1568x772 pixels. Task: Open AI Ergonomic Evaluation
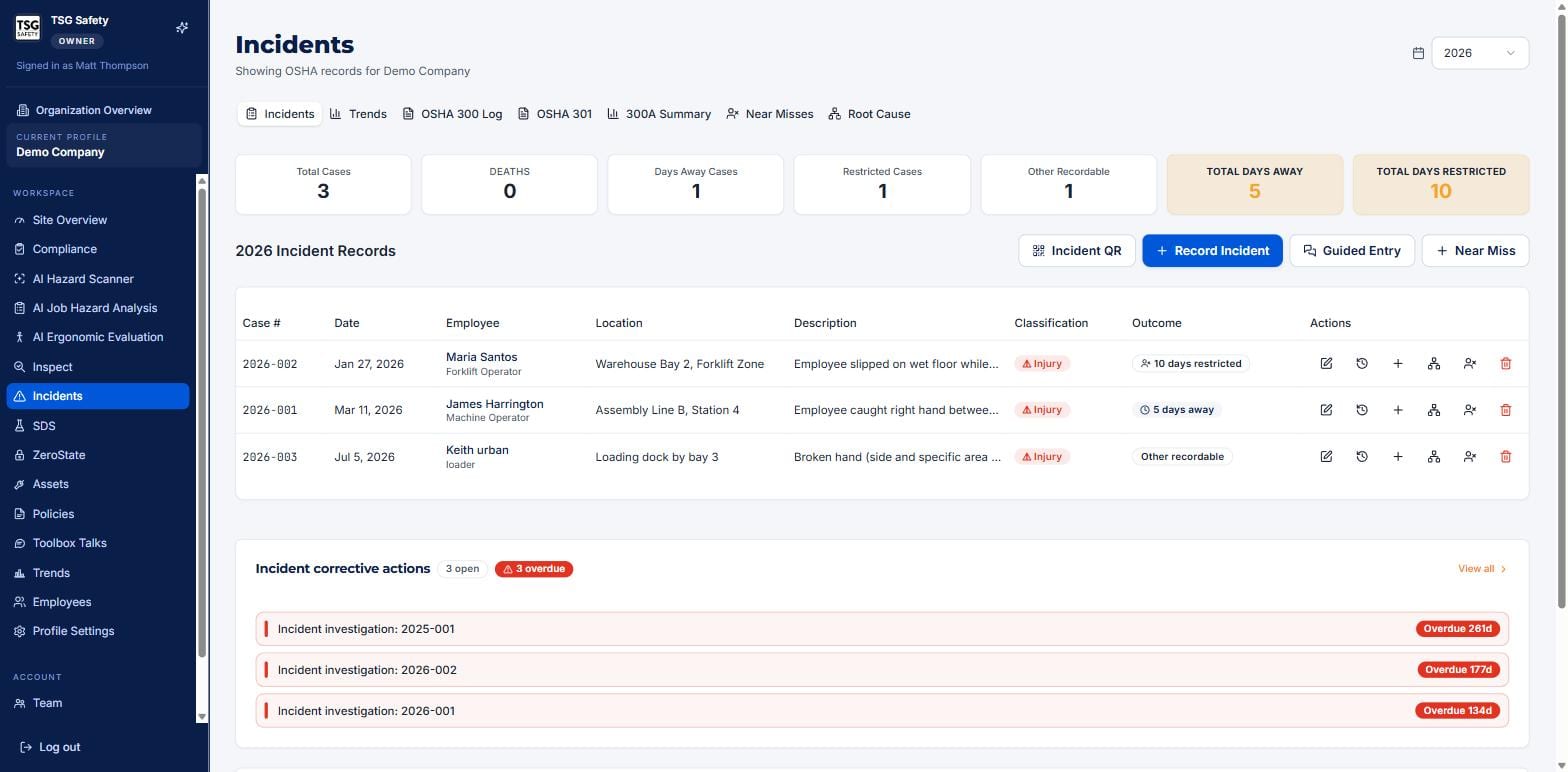[98, 337]
